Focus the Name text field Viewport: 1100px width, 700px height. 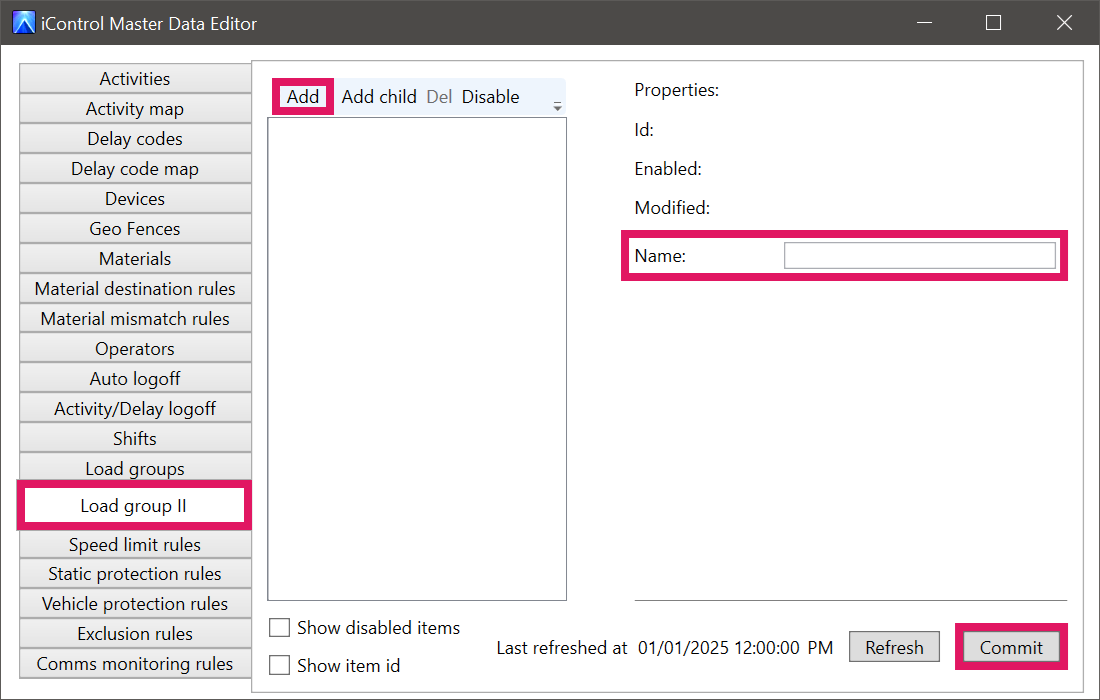[920, 255]
